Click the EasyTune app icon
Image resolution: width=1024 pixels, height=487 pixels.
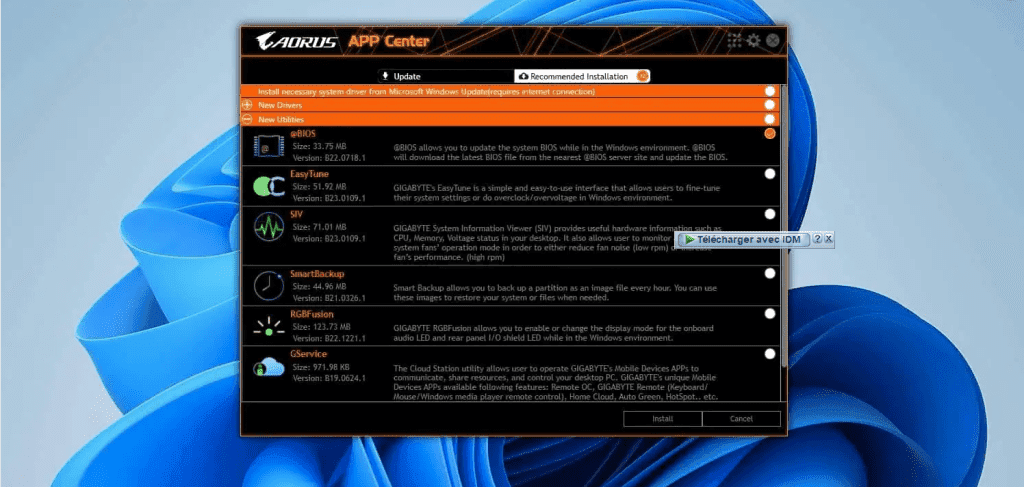(267, 186)
